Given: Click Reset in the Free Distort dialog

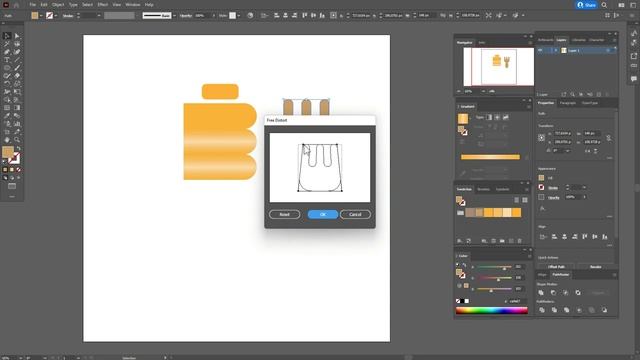Looking at the screenshot, I should coord(284,214).
